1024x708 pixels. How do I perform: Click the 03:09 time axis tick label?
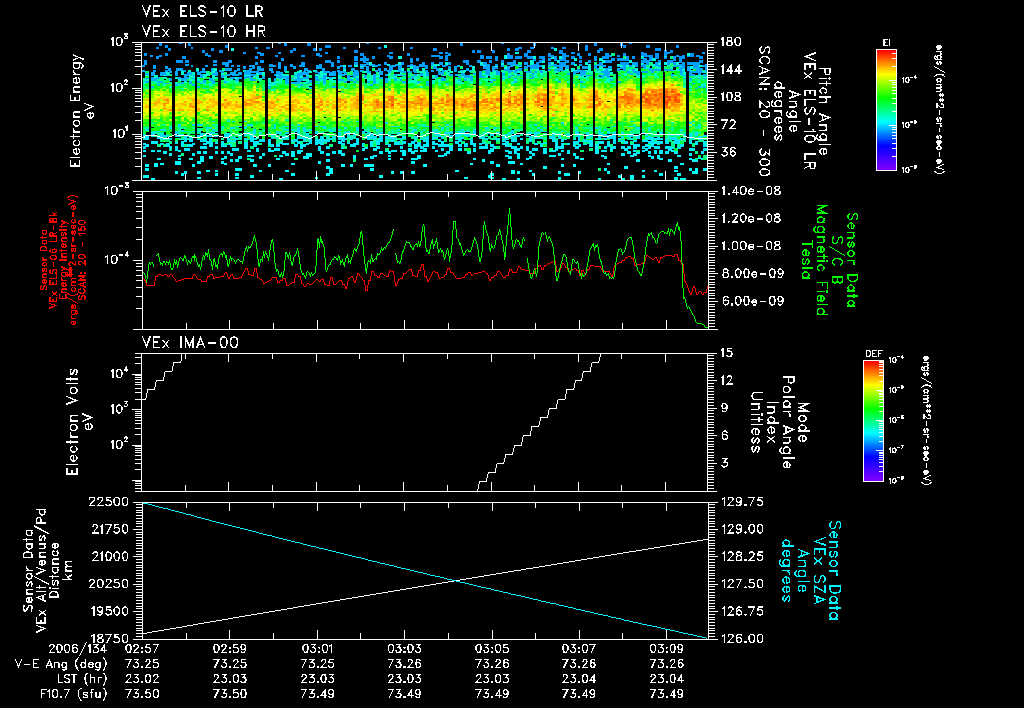666,649
